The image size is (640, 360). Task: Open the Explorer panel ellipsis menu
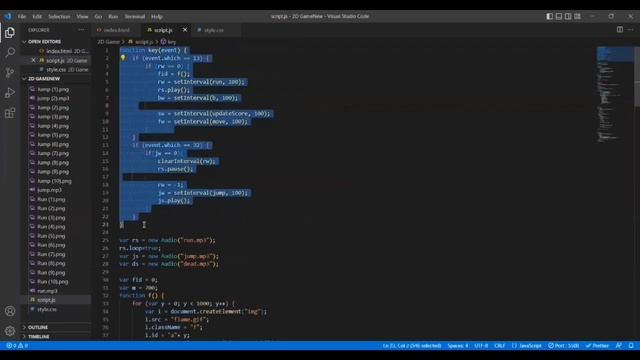[81, 30]
